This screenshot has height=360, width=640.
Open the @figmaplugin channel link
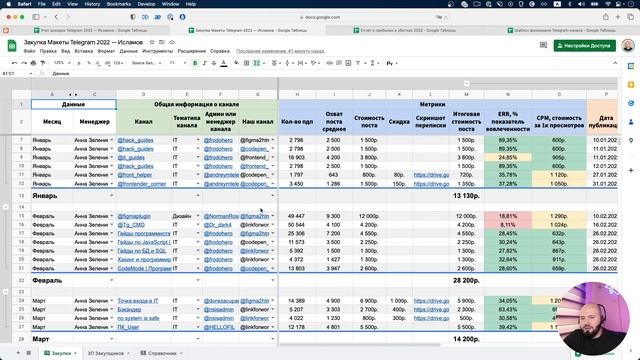(x=134, y=216)
